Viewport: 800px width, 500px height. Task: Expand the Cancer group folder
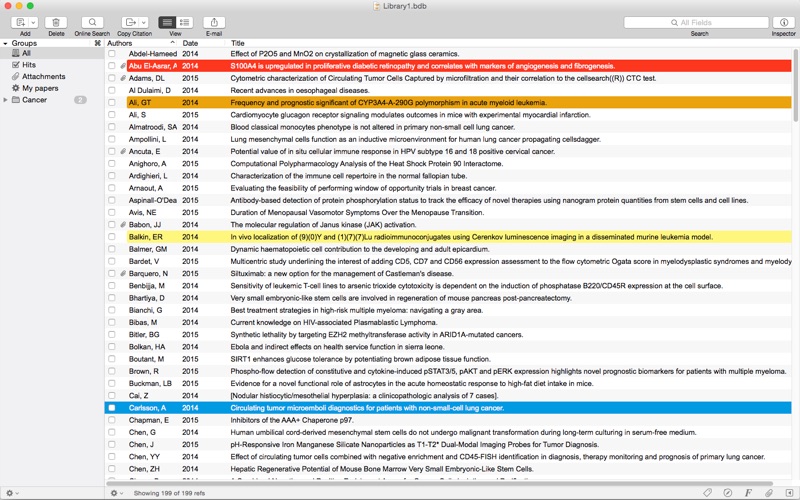[x=6, y=100]
